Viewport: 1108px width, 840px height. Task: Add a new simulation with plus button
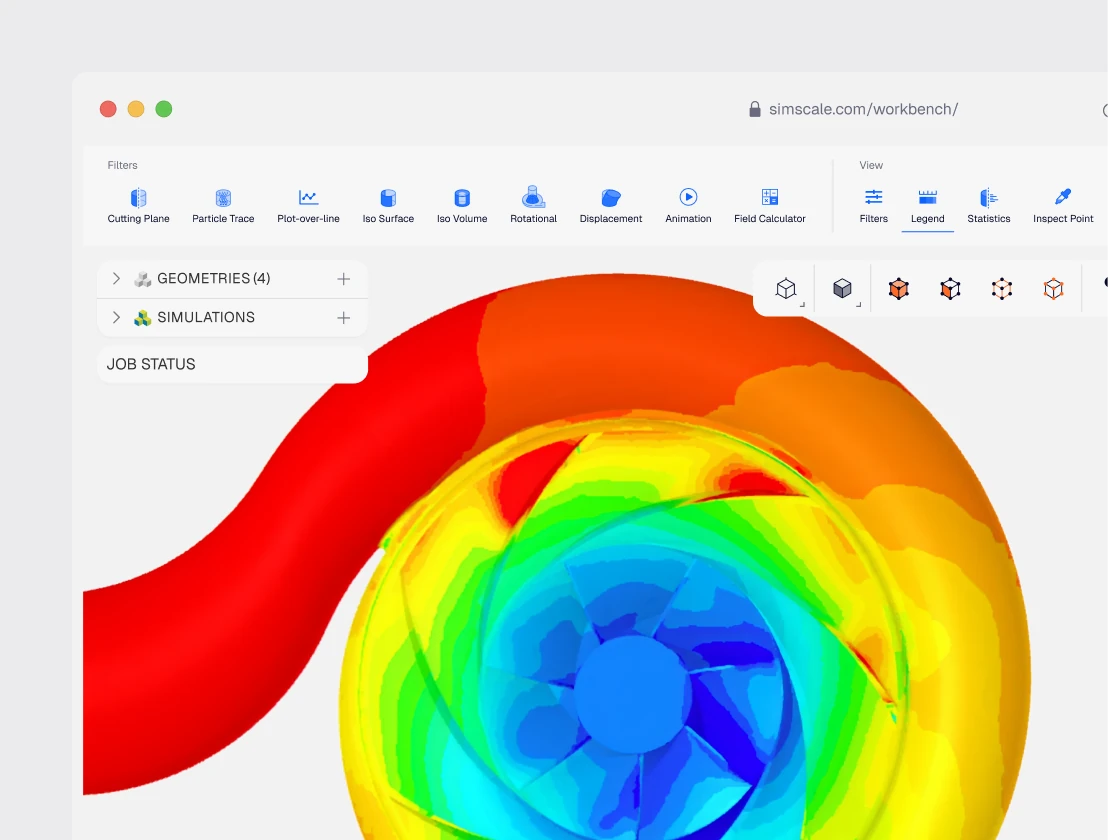(x=343, y=318)
